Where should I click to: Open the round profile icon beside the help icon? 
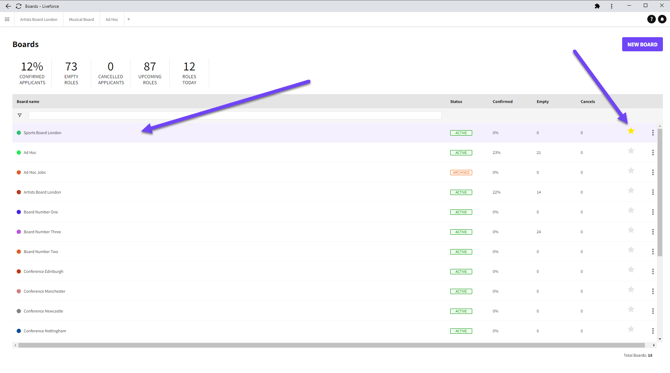pos(662,19)
